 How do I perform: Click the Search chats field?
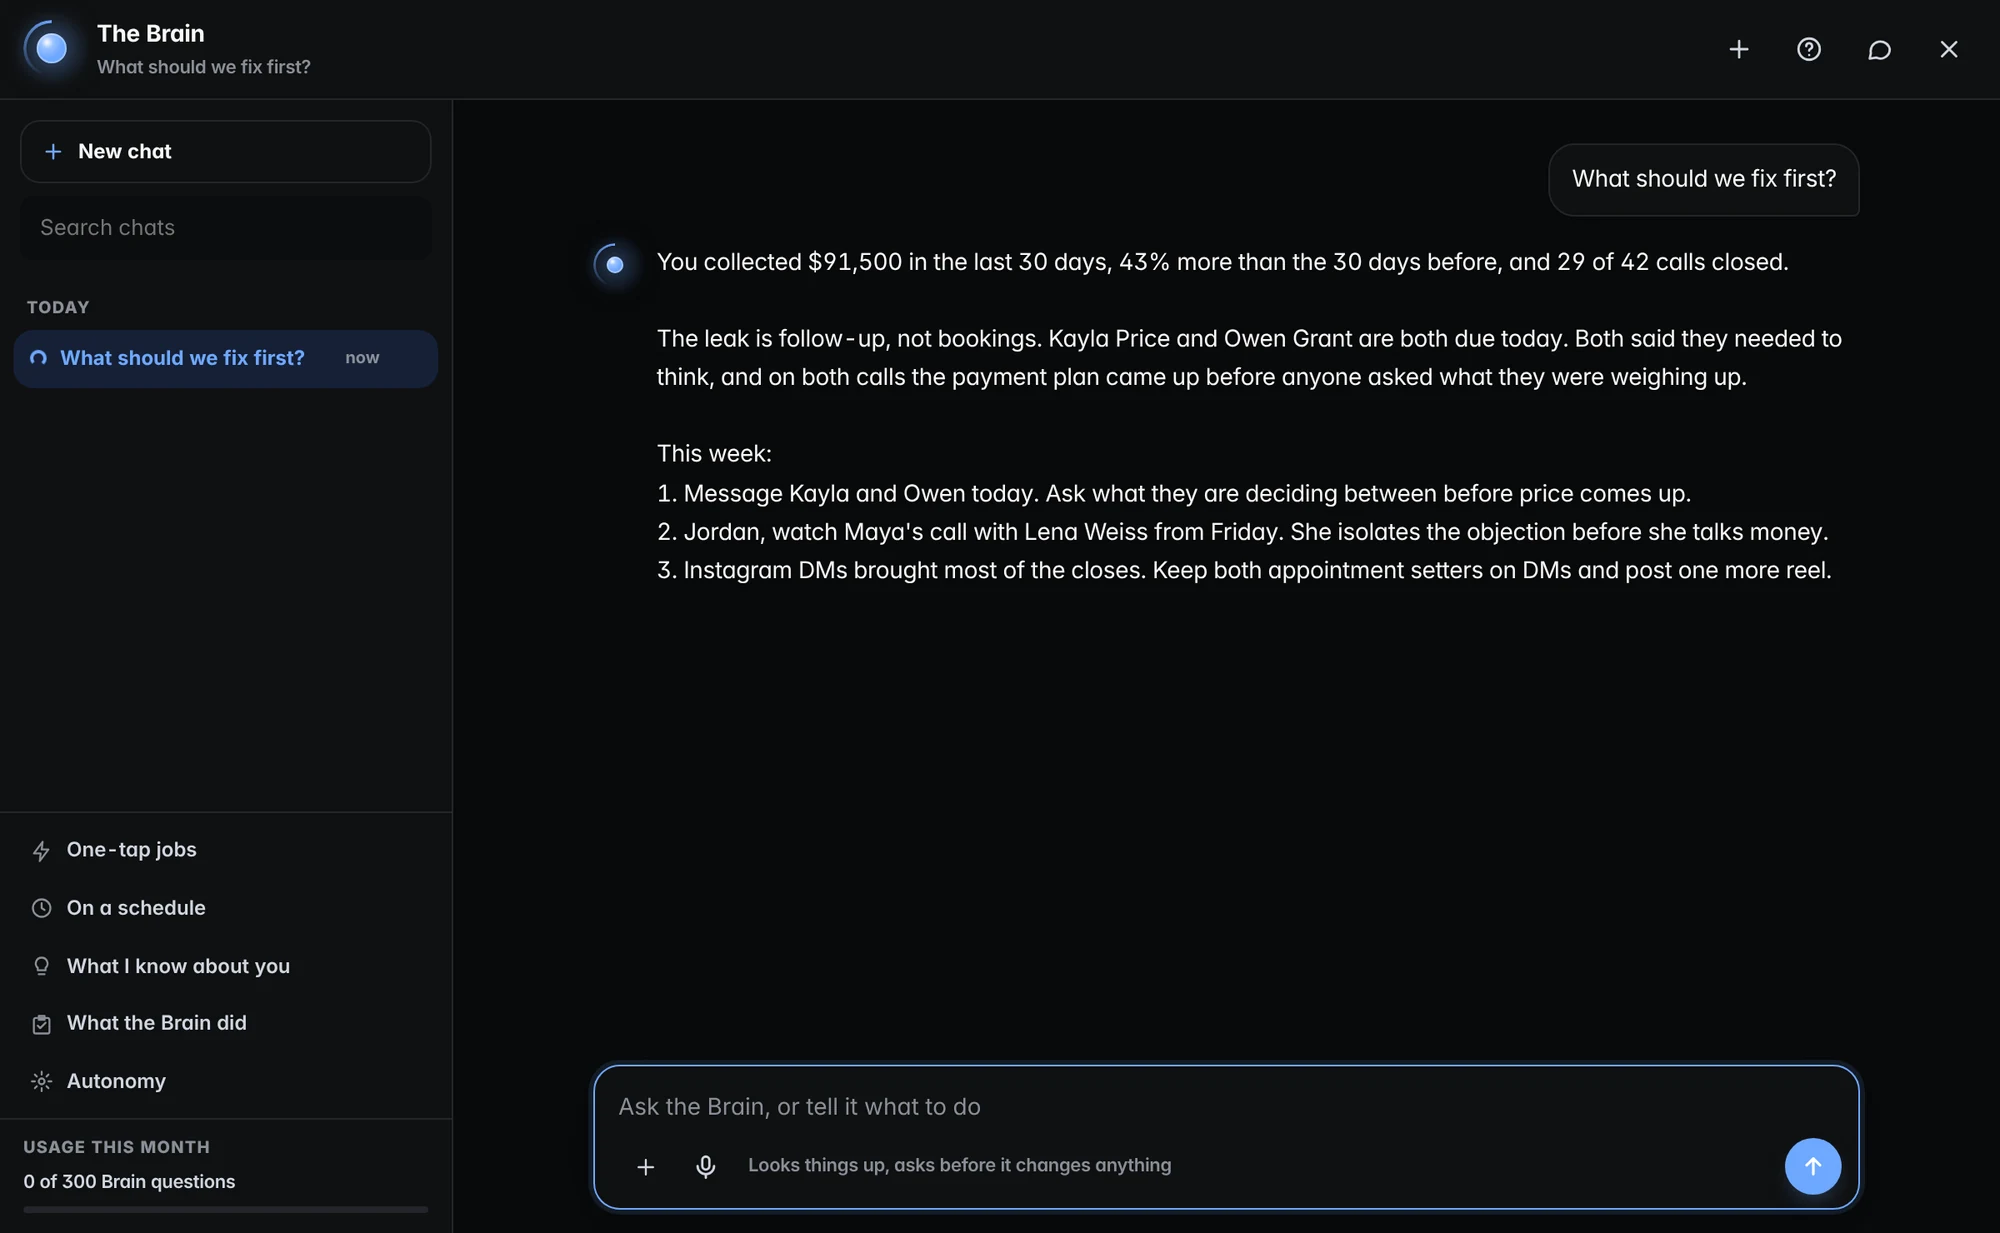226,227
